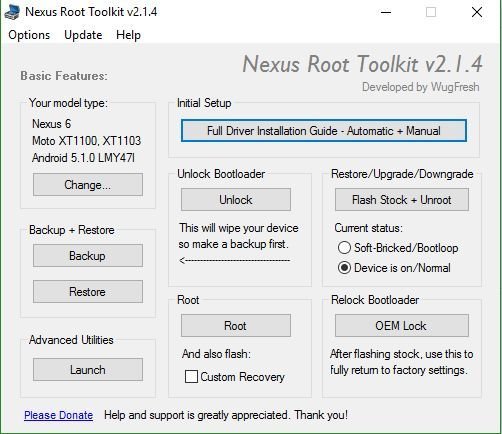Click Flash Stock + Unroot button
This screenshot has width=502, height=434.
[x=402, y=200]
